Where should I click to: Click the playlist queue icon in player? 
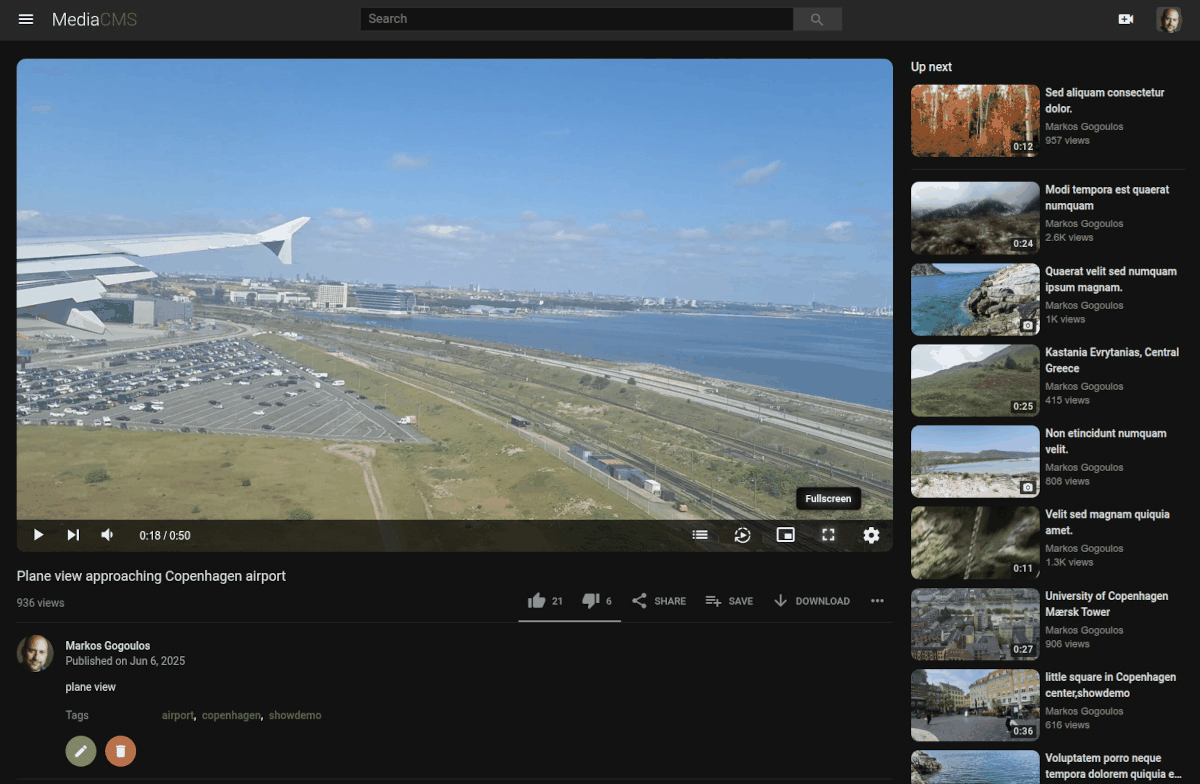point(700,535)
